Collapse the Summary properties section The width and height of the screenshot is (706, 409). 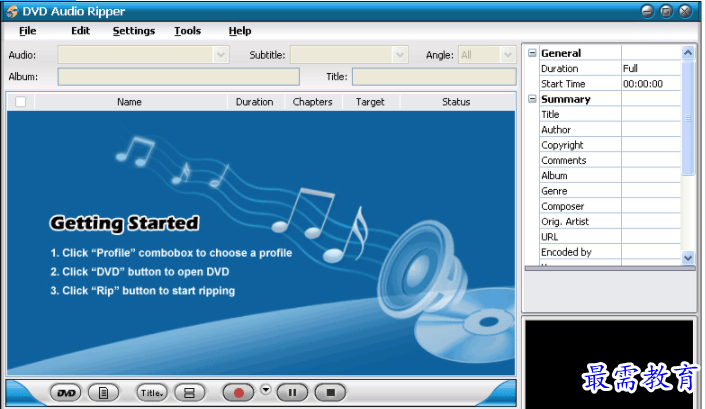coord(532,99)
